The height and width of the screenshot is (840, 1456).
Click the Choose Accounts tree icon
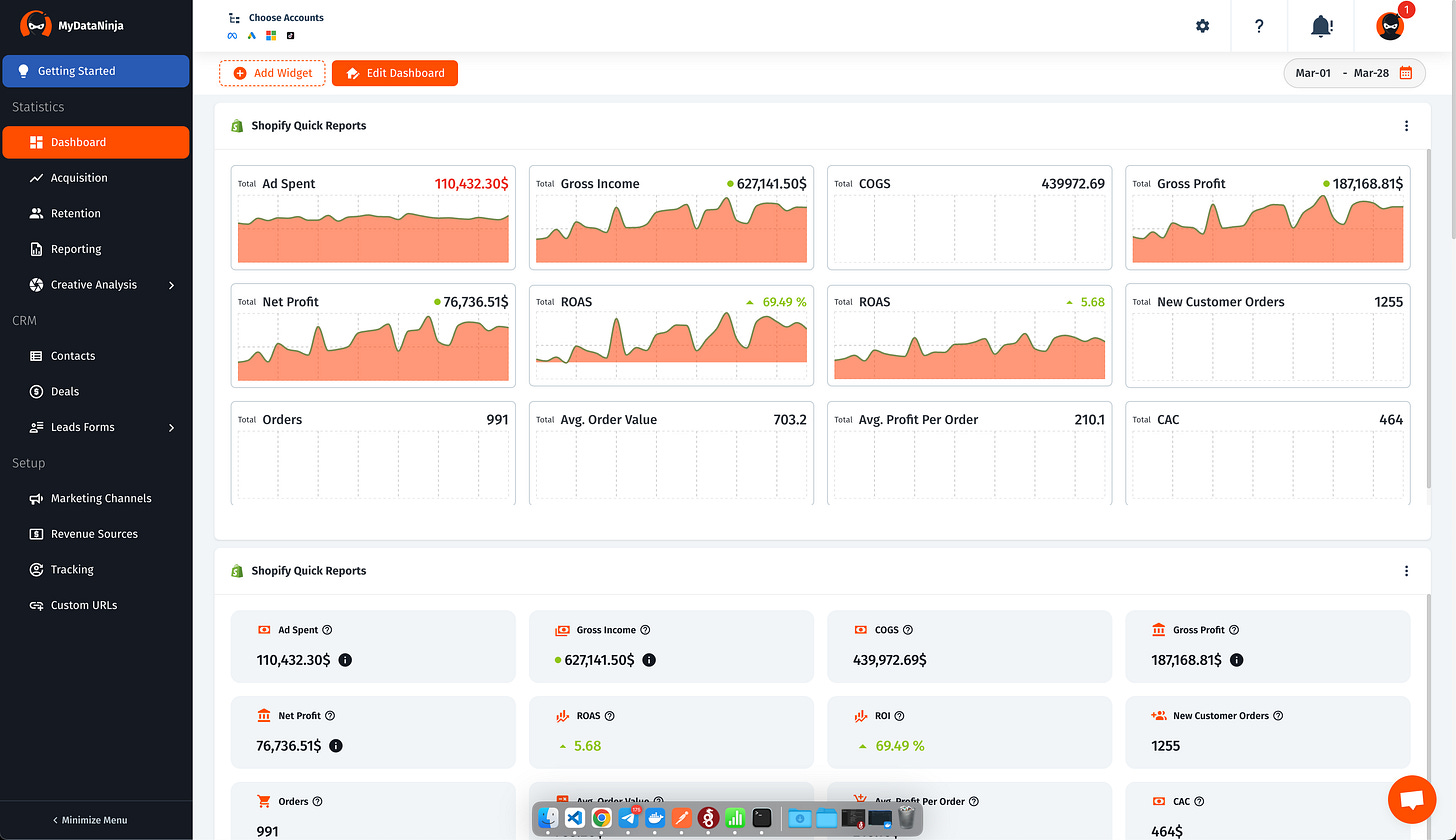(234, 18)
